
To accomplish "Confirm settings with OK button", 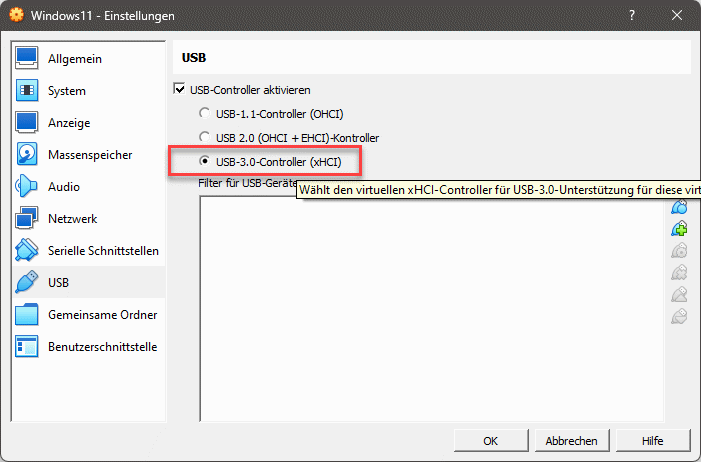I will pos(491,441).
